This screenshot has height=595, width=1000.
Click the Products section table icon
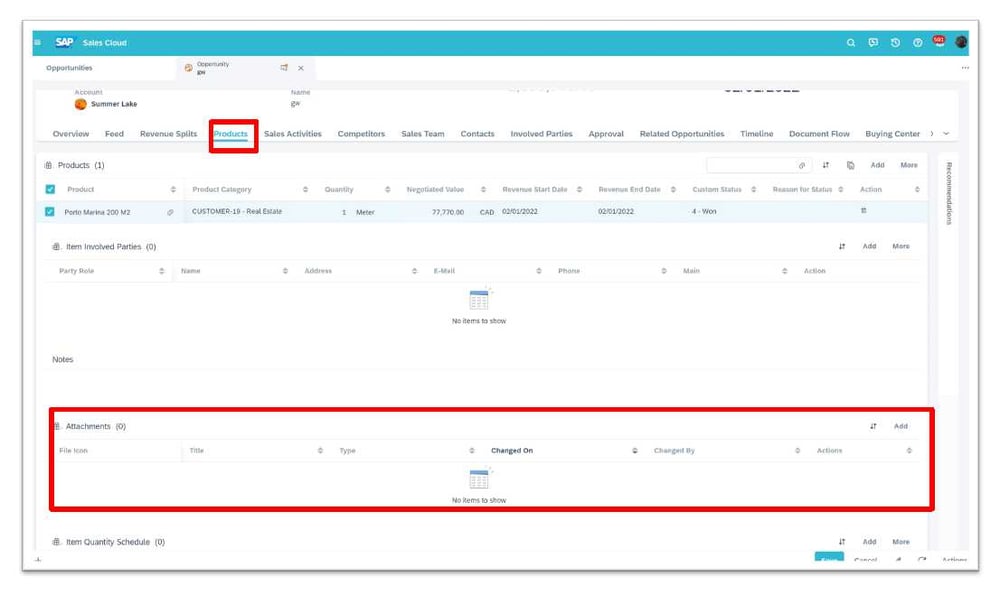click(x=48, y=165)
